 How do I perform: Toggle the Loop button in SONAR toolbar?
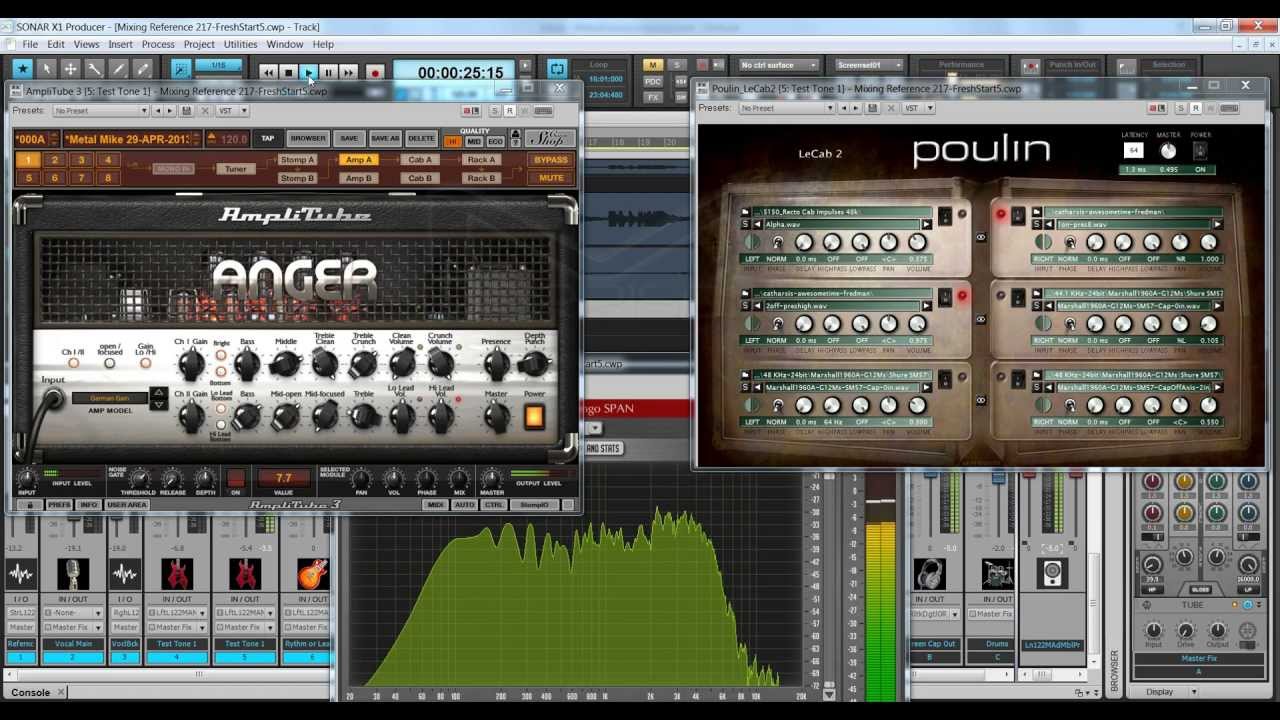coord(557,69)
